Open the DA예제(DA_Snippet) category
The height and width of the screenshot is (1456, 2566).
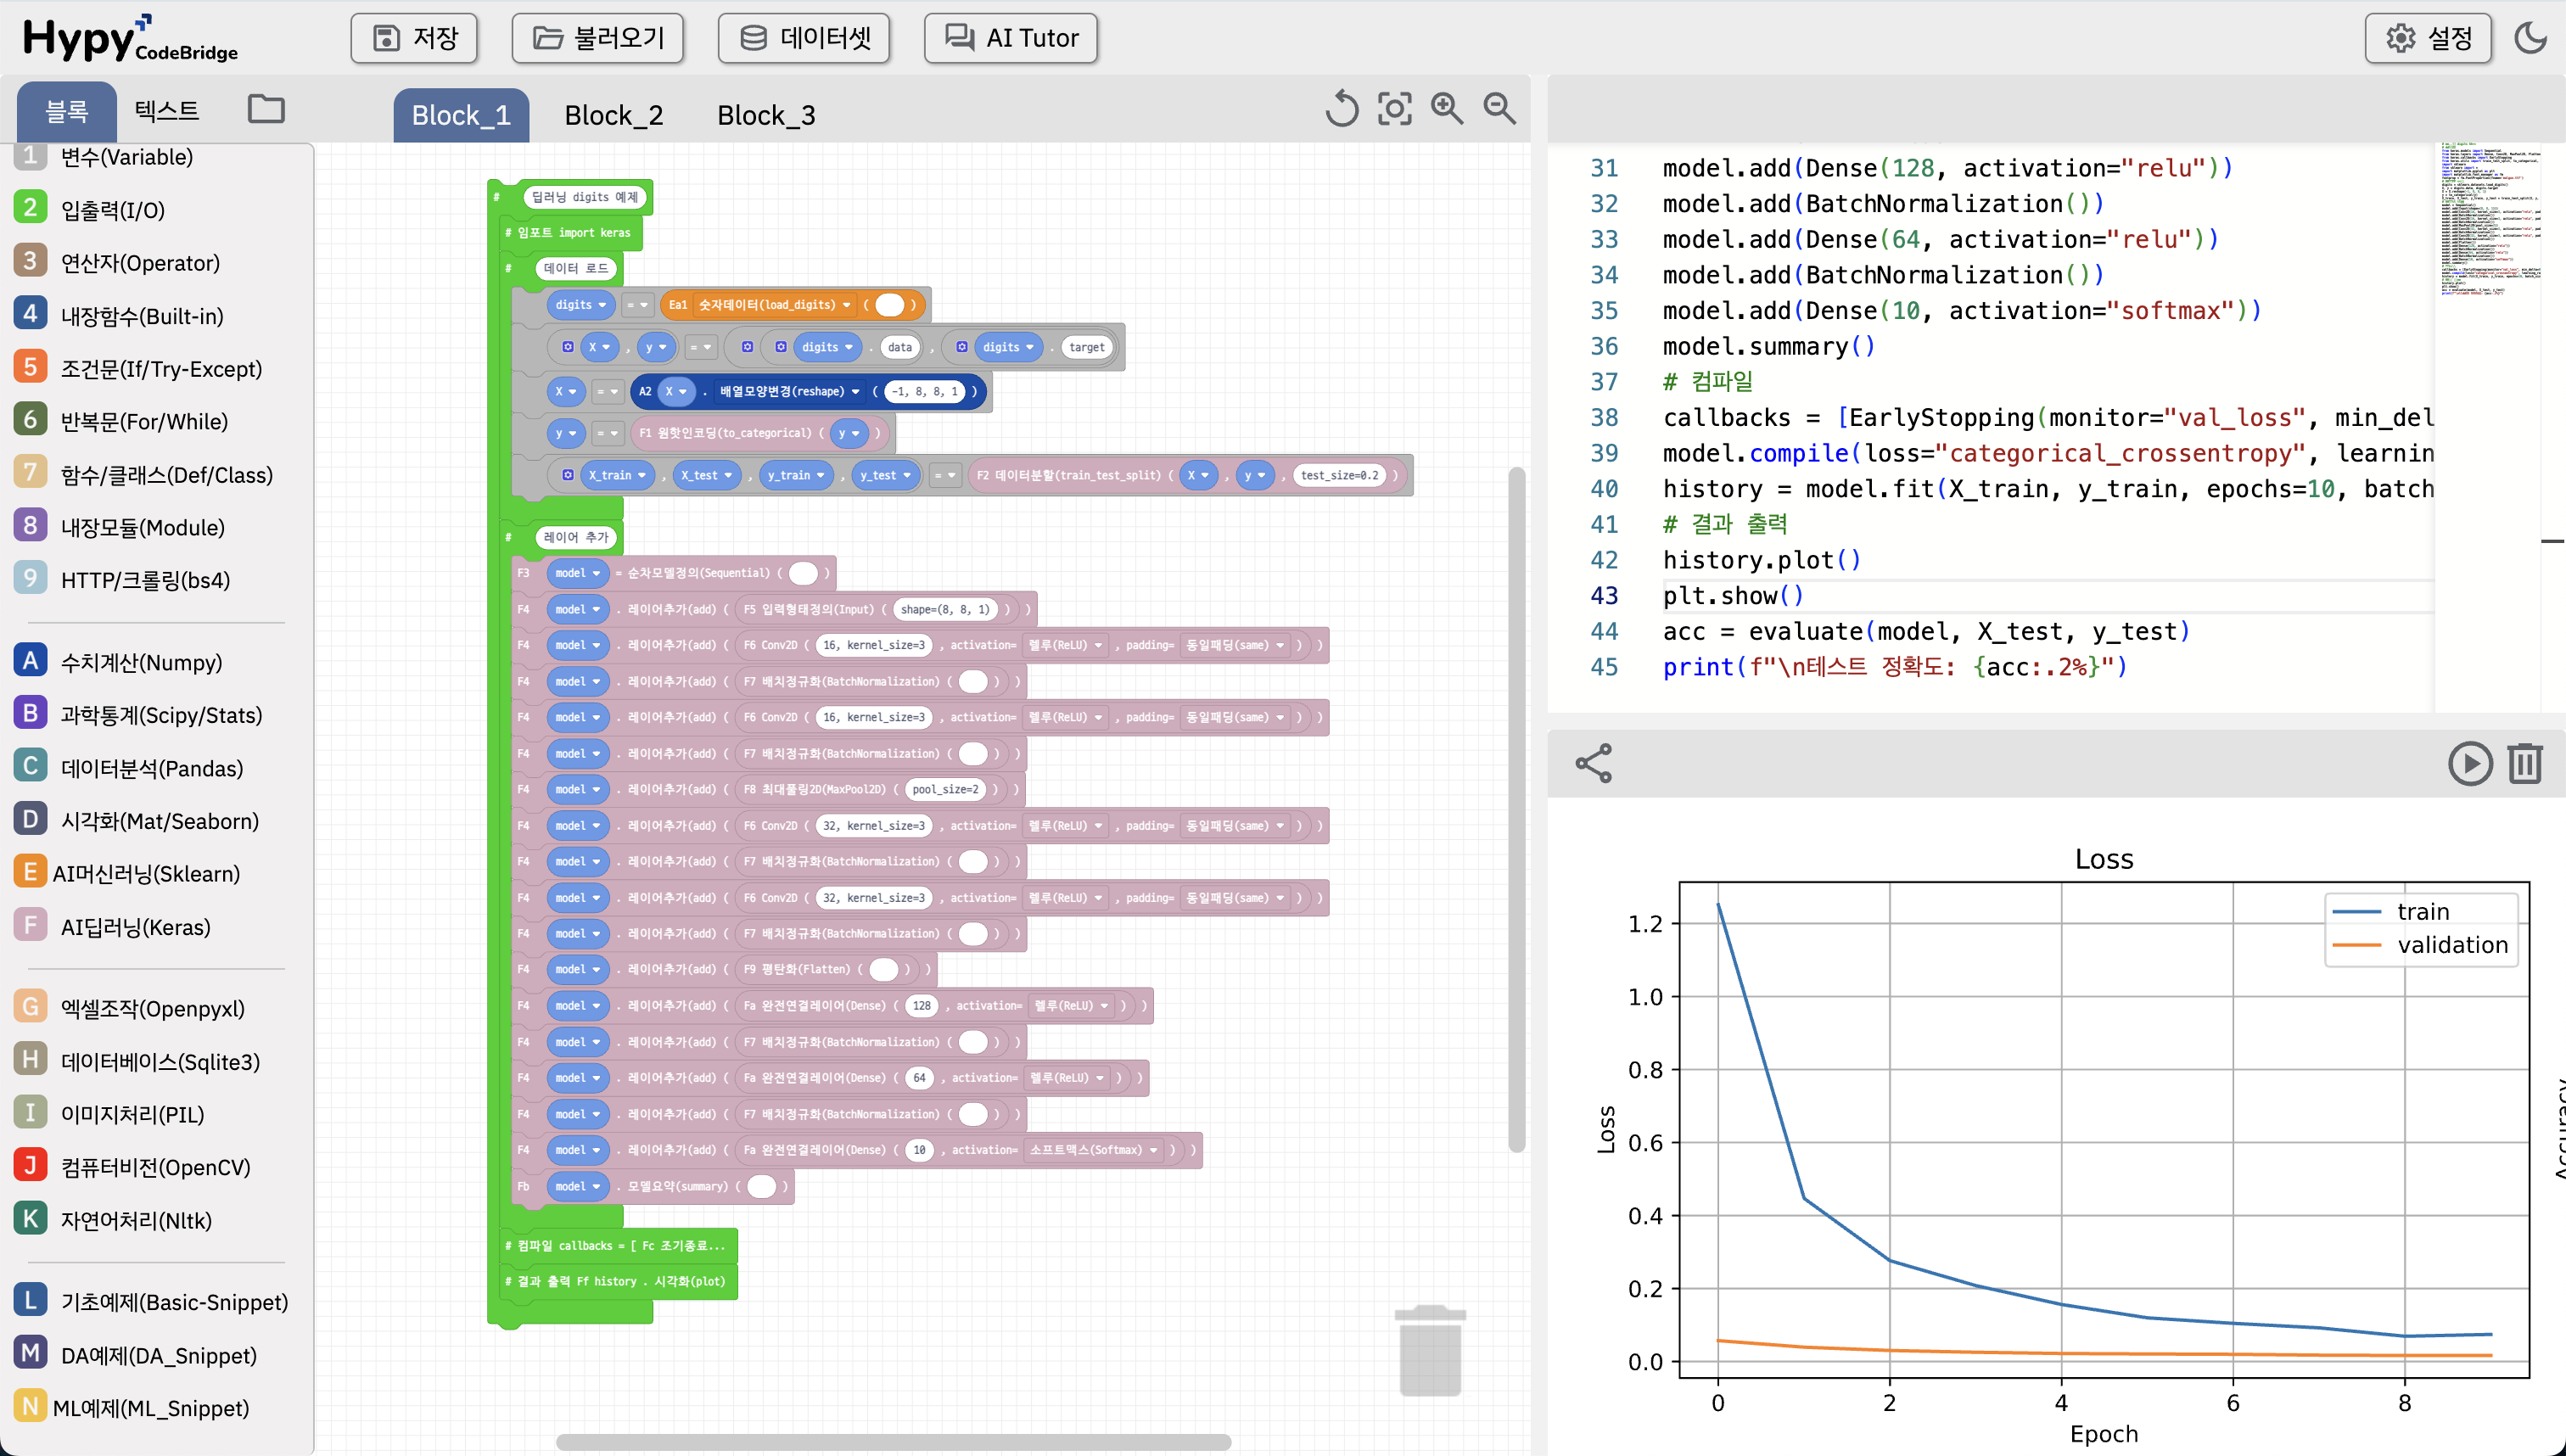[x=136, y=1355]
